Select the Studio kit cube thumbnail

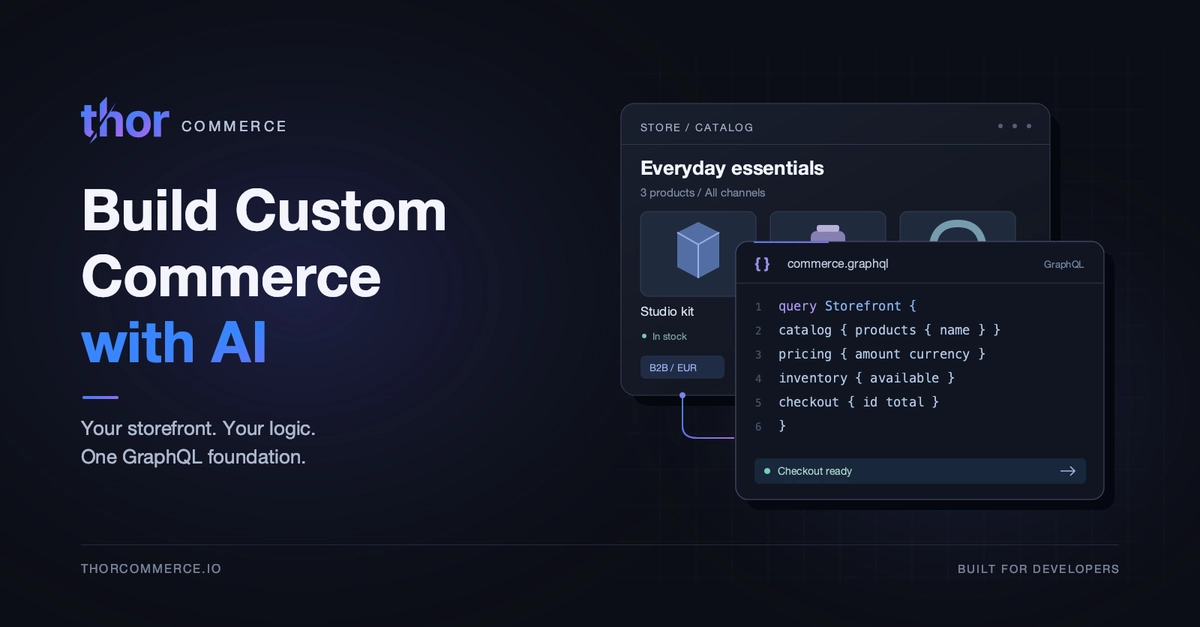click(x=698, y=253)
